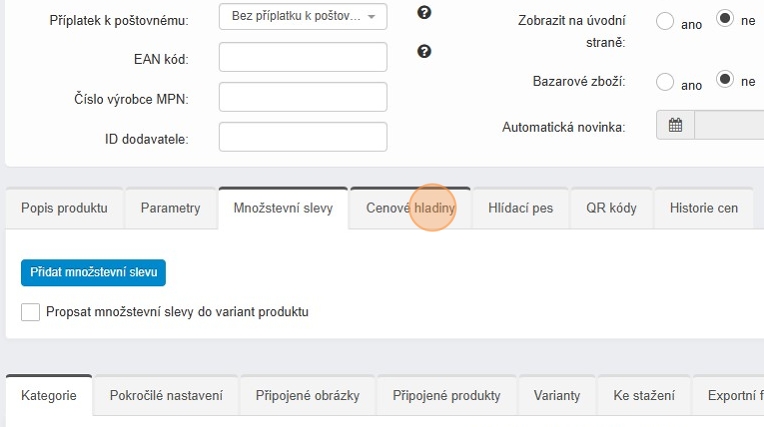Screen dimensions: 764x427
Task: Select 'ne' for Zobrazit na úvodní straně
Action: point(726,19)
